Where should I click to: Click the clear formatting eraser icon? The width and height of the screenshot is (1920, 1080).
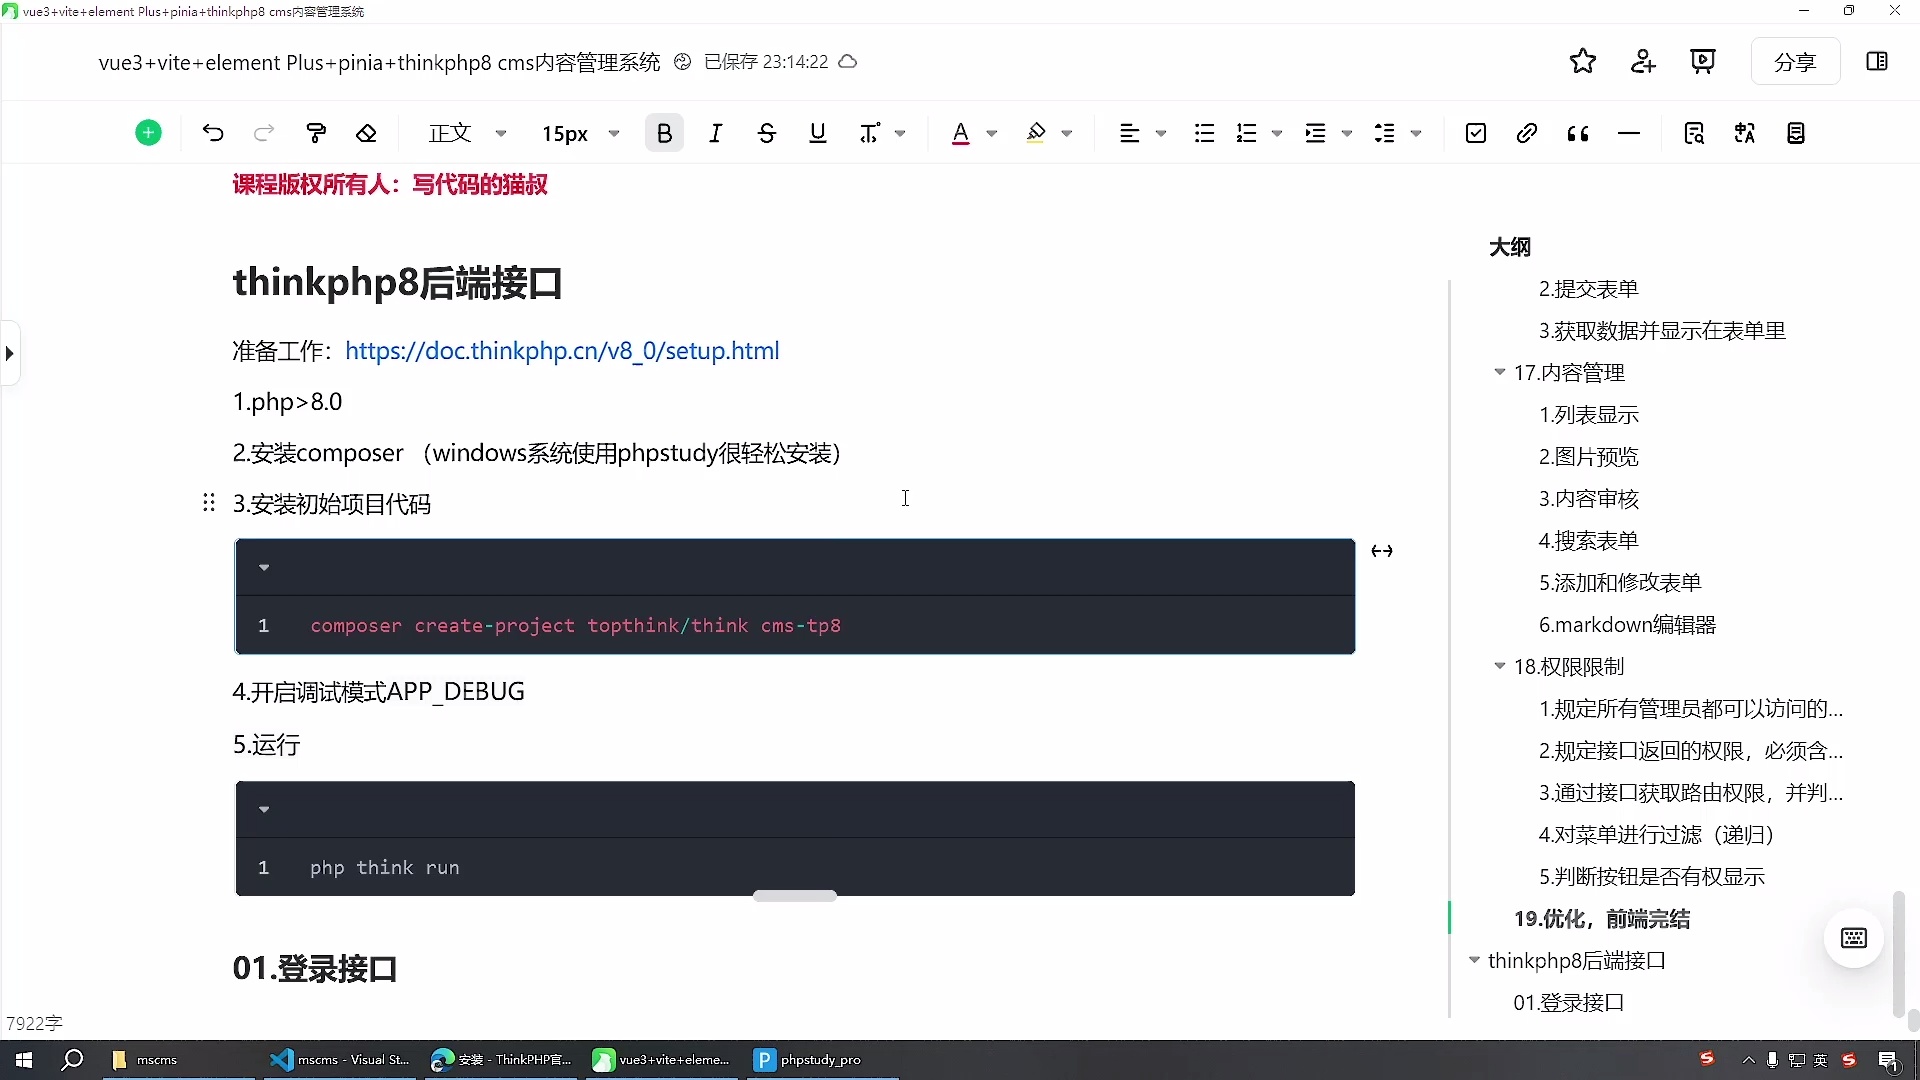(367, 132)
